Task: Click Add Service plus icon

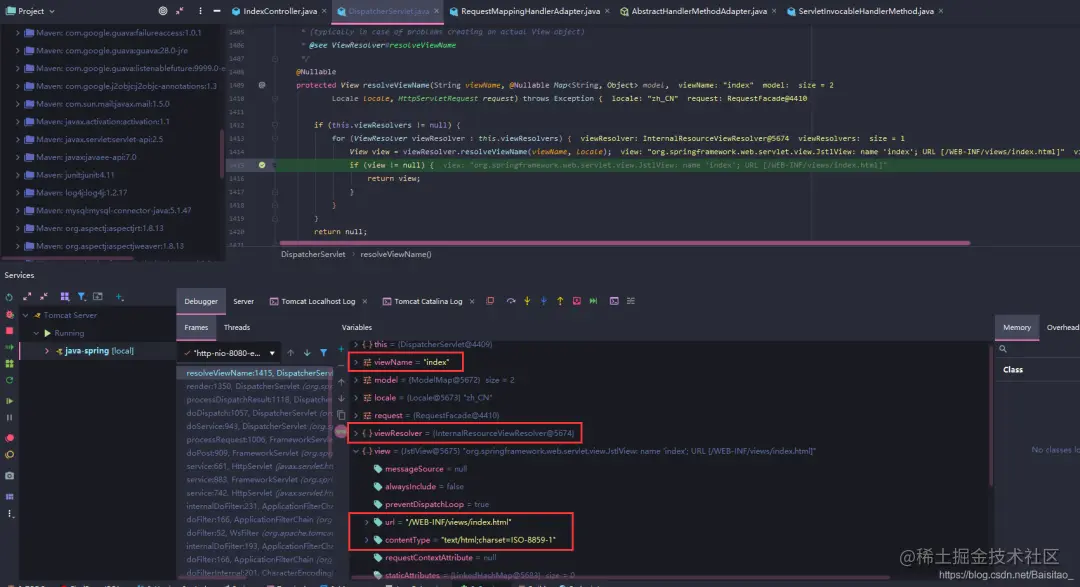Action: click(x=119, y=297)
